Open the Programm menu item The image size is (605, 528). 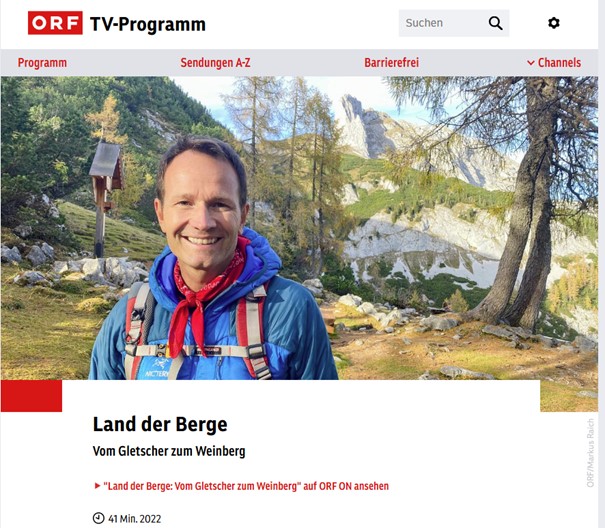[x=42, y=63]
